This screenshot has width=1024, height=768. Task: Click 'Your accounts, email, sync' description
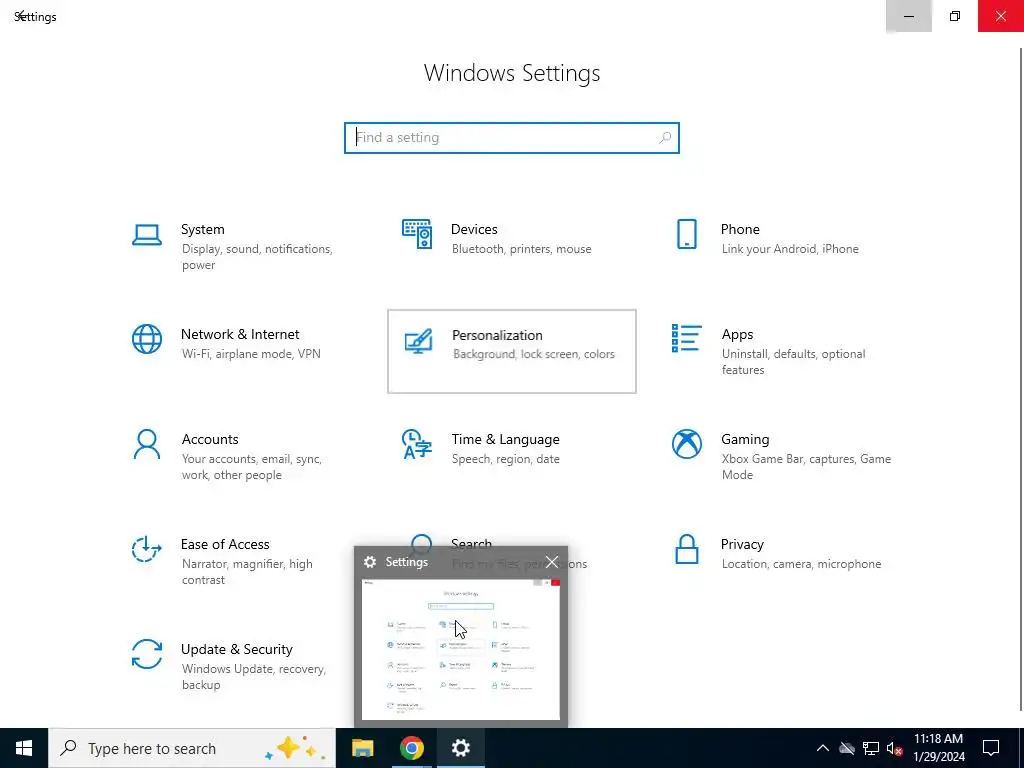coord(251,467)
